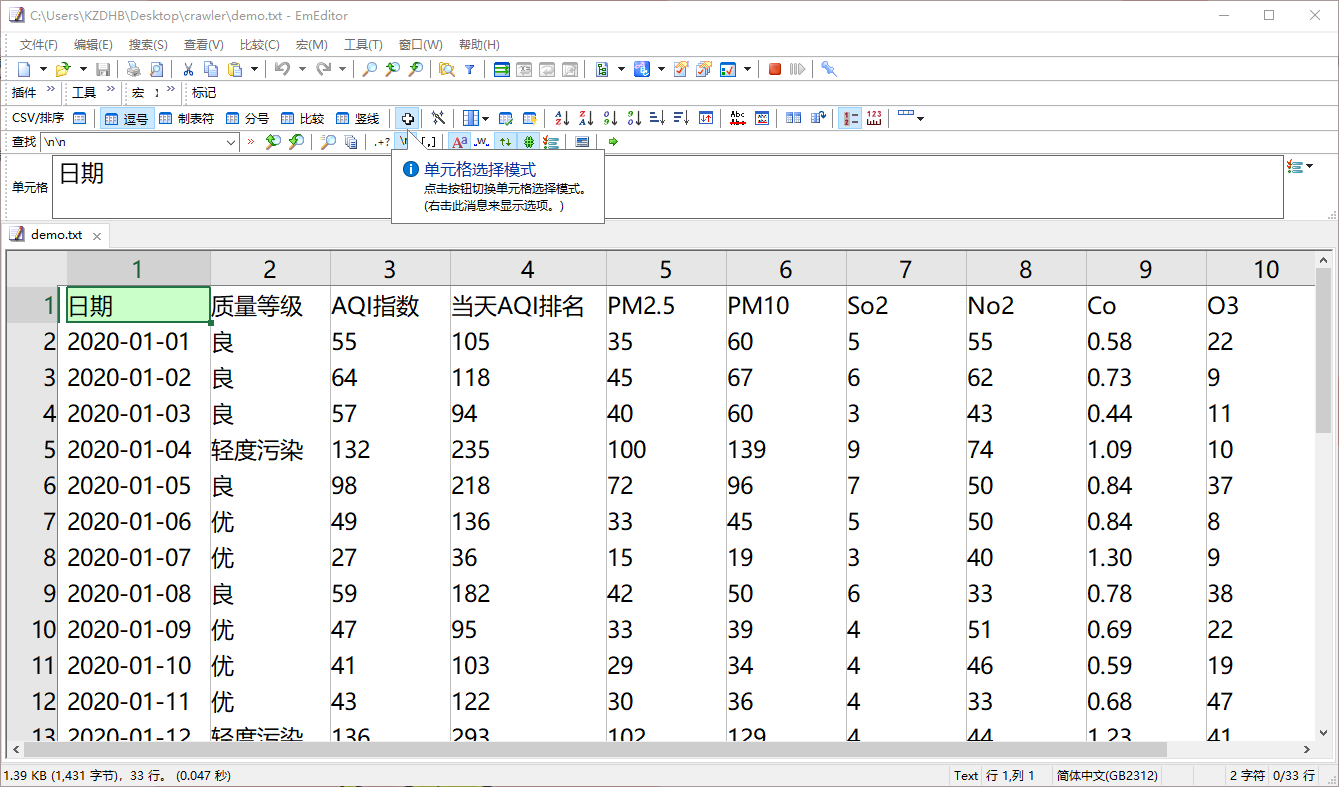Expand the Plugins (插件) toolbar chevron
The height and width of the screenshot is (787, 1339).
(x=52, y=91)
